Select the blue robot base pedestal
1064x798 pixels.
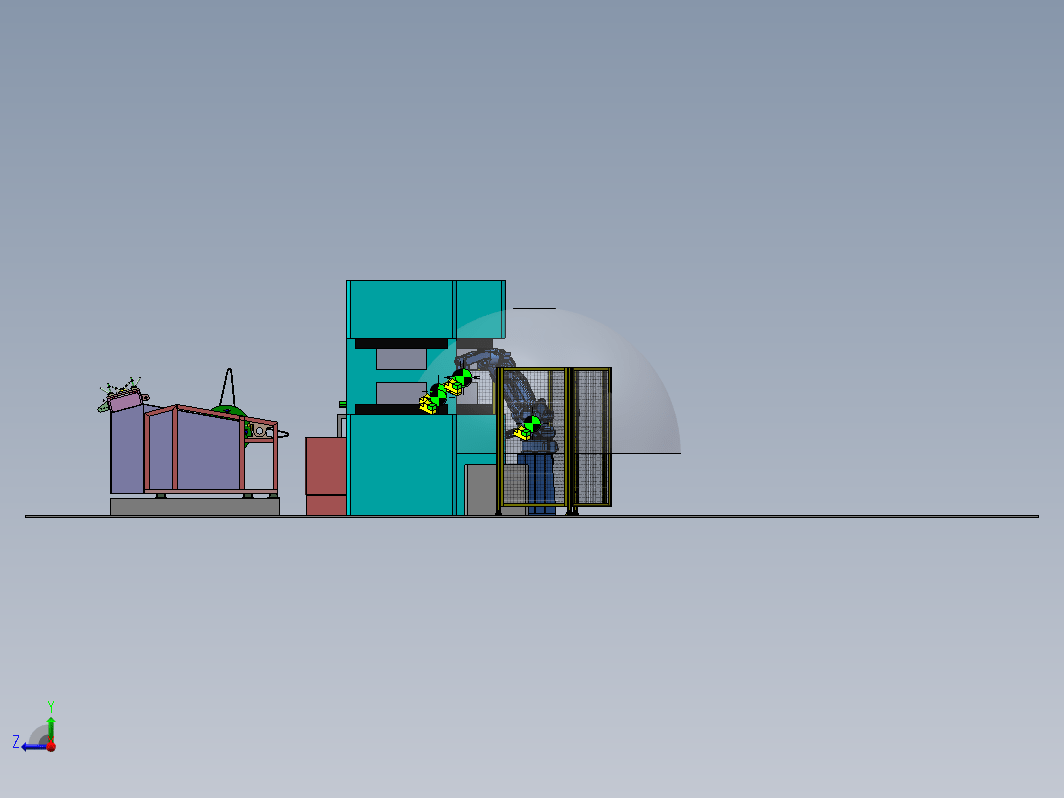[x=541, y=483]
